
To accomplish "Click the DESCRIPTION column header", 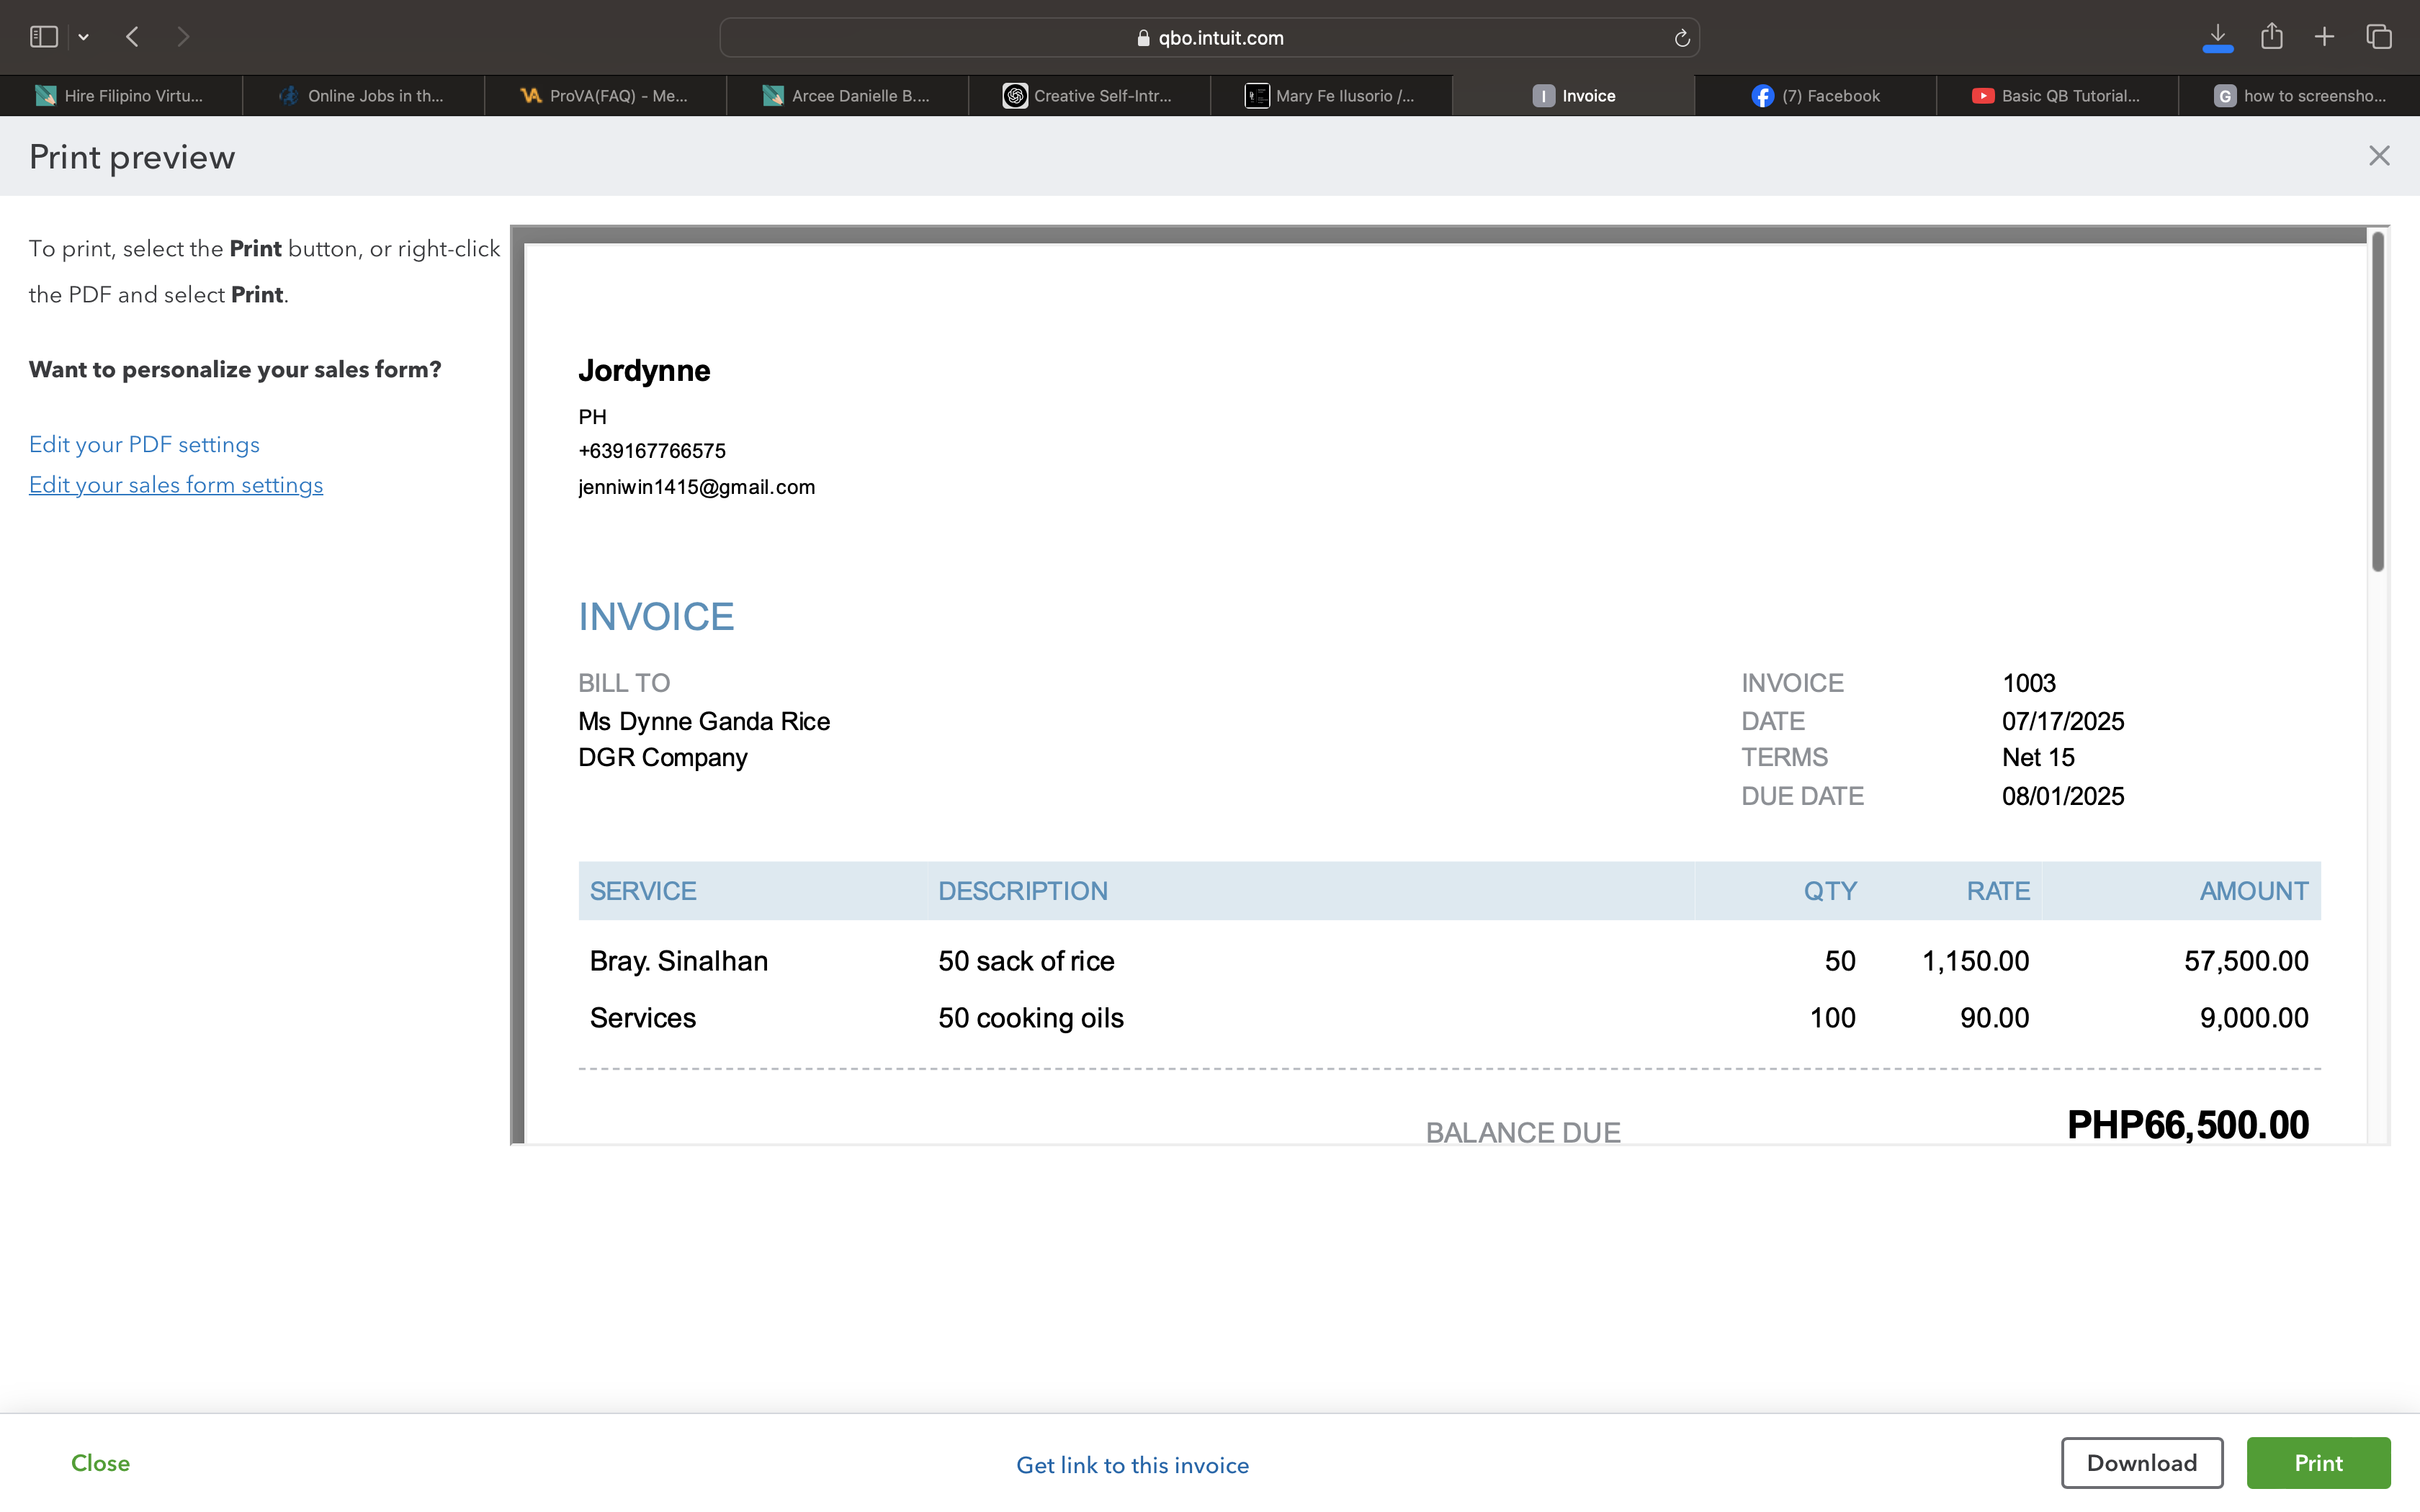I will (x=1023, y=891).
